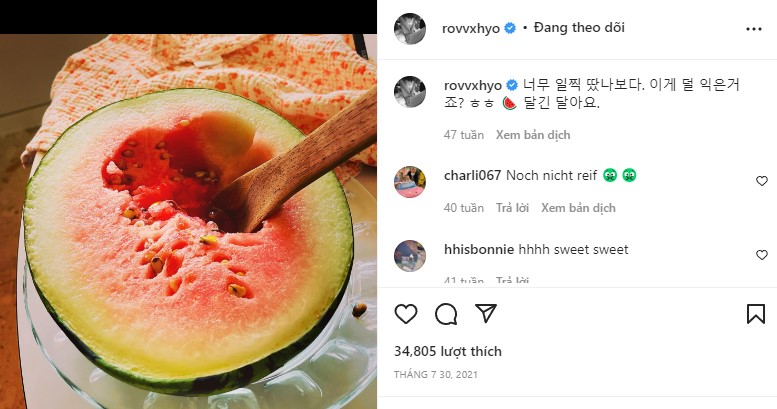Click the THÁNG 7 30, 2021 post date
This screenshot has height=409, width=777.
pos(435,373)
